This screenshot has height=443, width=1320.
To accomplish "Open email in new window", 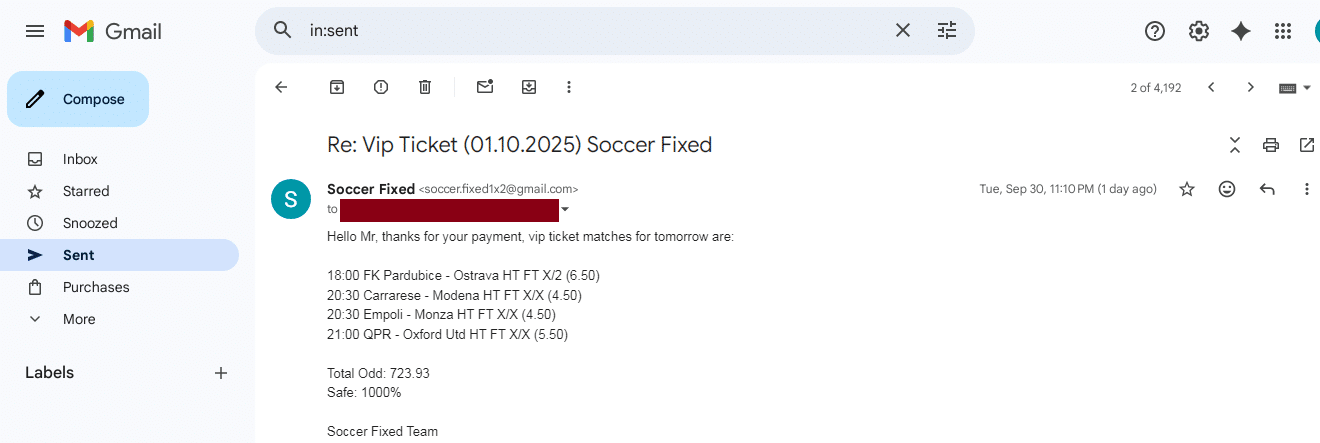I will click(x=1306, y=145).
